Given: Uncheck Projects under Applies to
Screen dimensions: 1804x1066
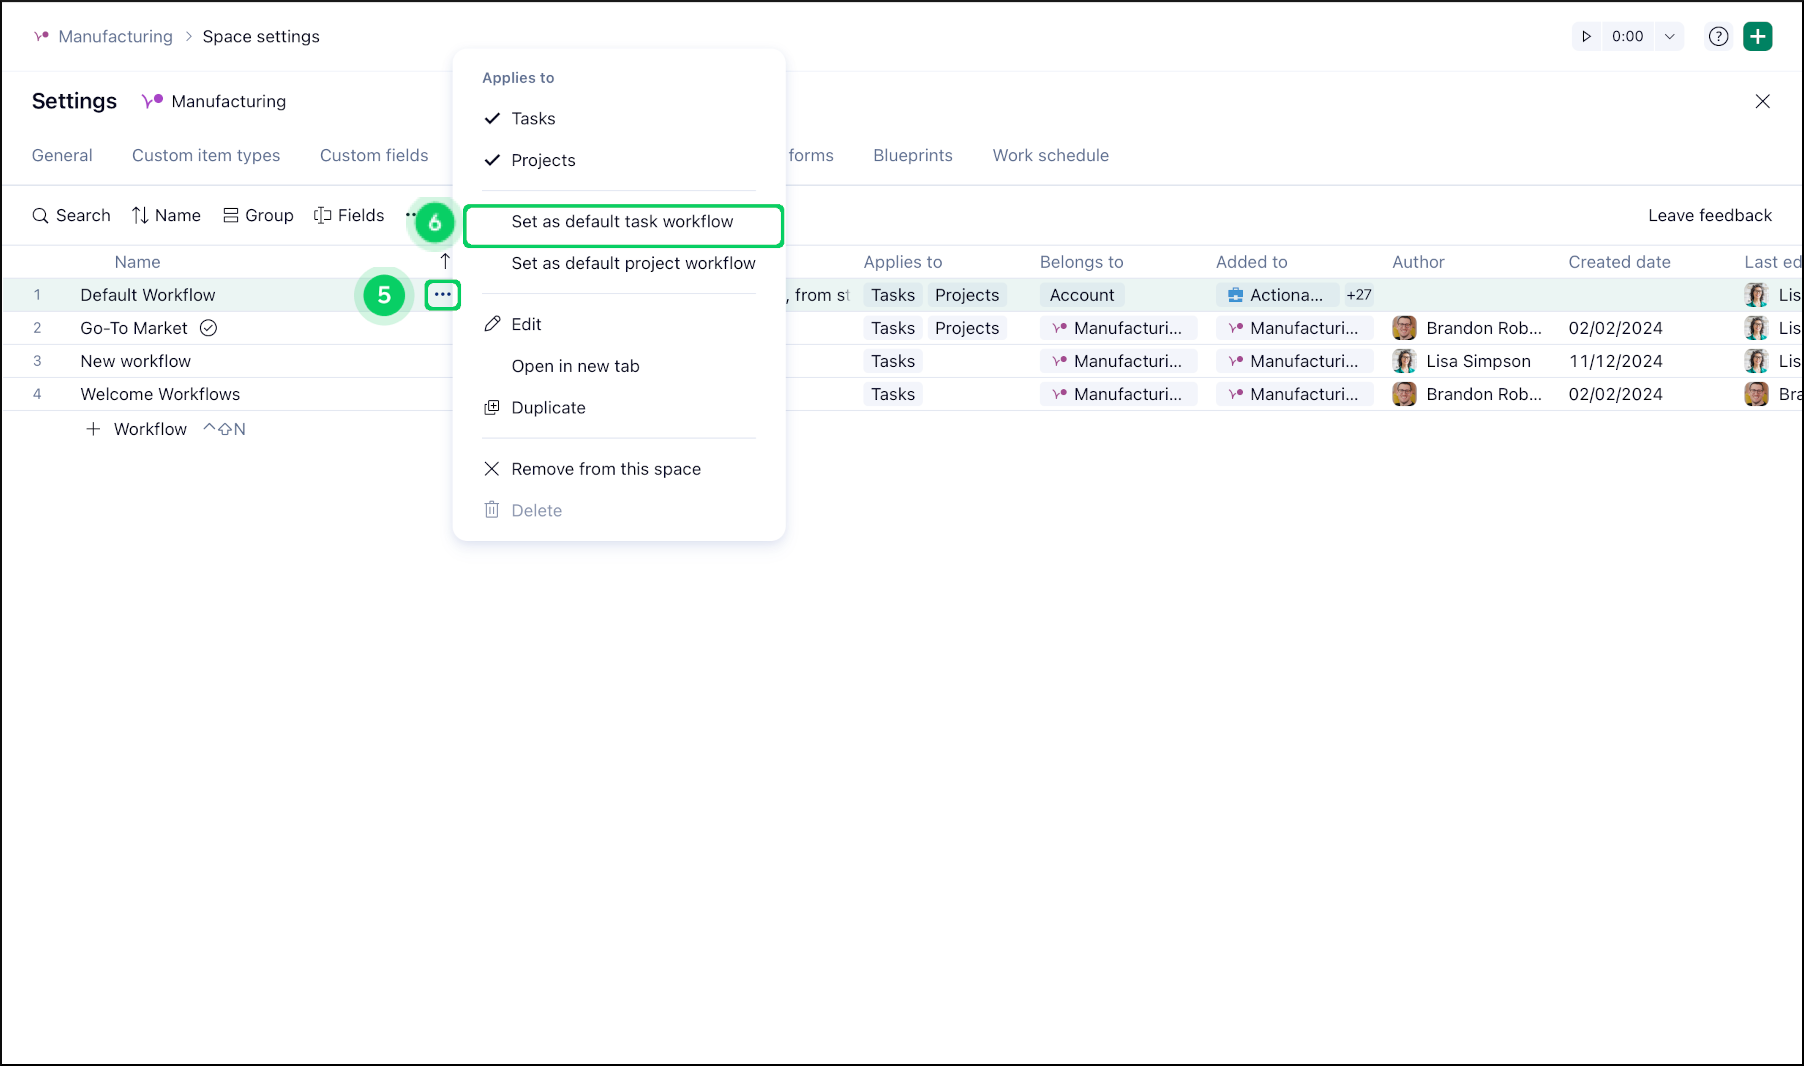Looking at the screenshot, I should (x=542, y=161).
